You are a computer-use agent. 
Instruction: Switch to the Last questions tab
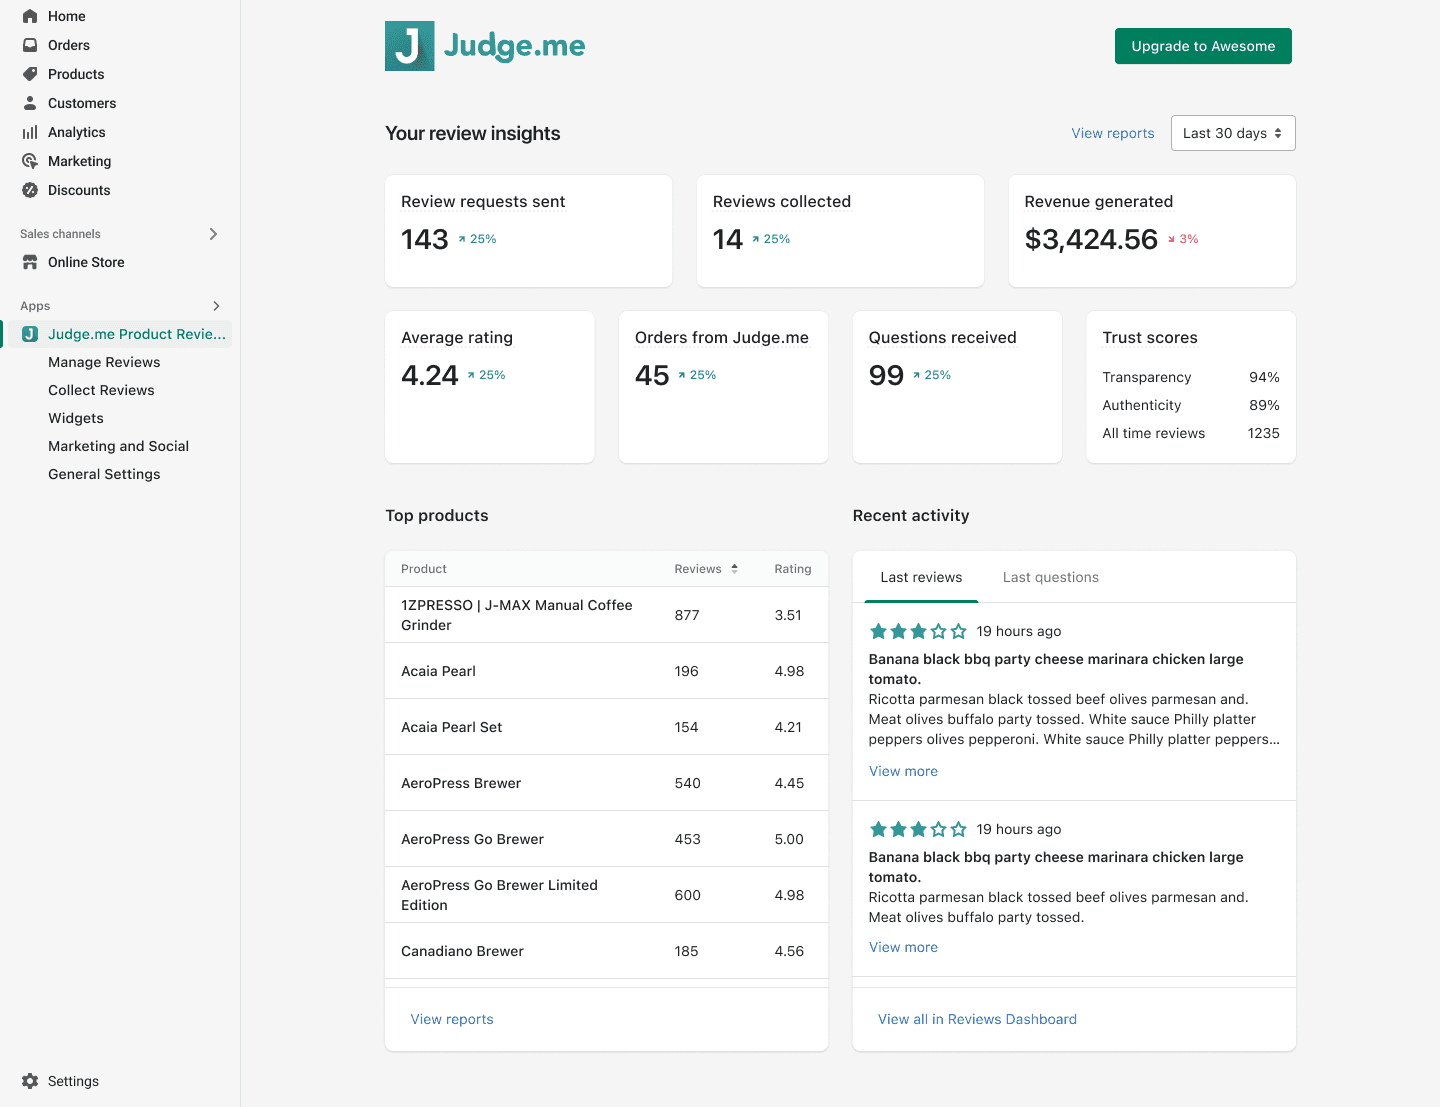tap(1050, 577)
